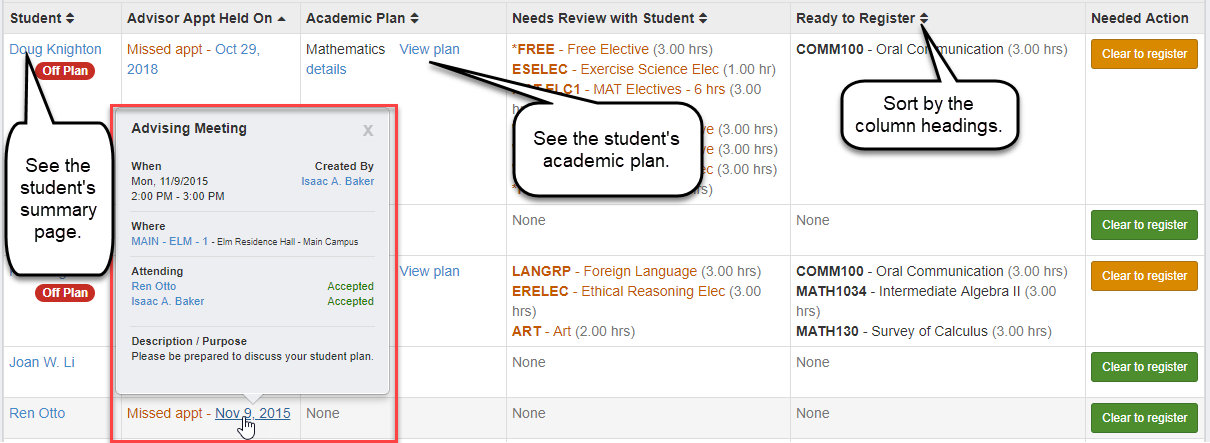
Task: Open Joan W. Li's student page
Action: point(42,362)
